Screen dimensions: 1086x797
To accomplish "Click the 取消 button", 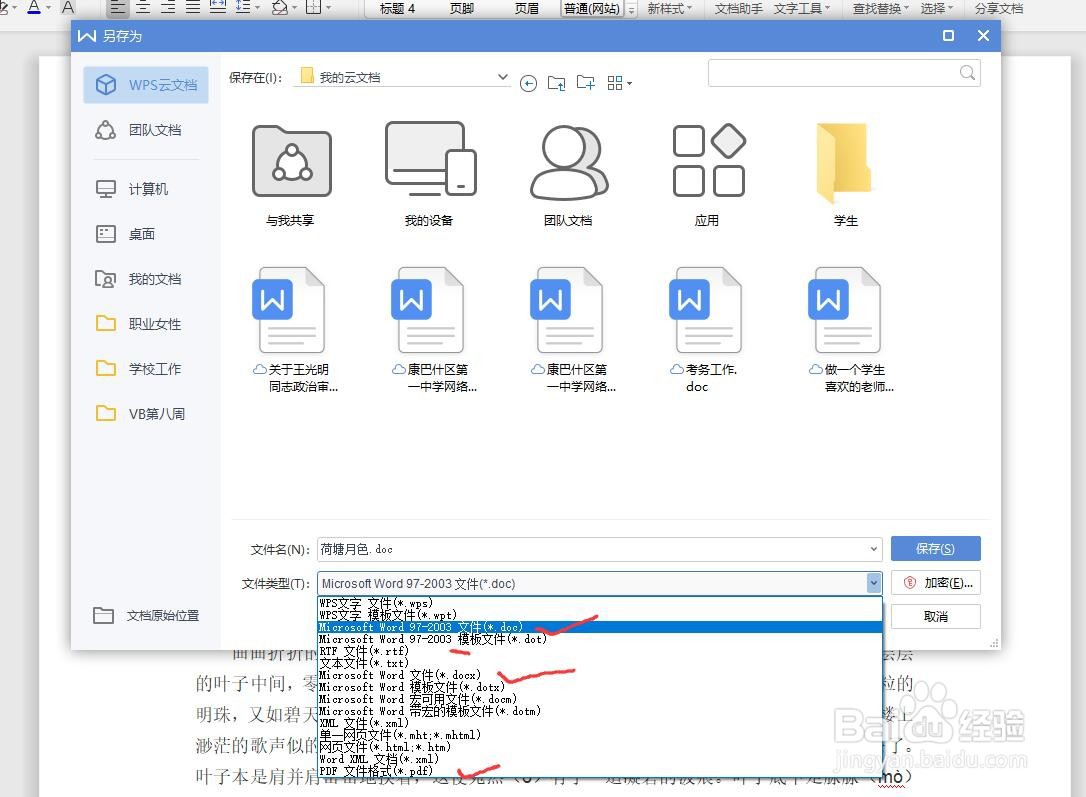I will tap(935, 616).
